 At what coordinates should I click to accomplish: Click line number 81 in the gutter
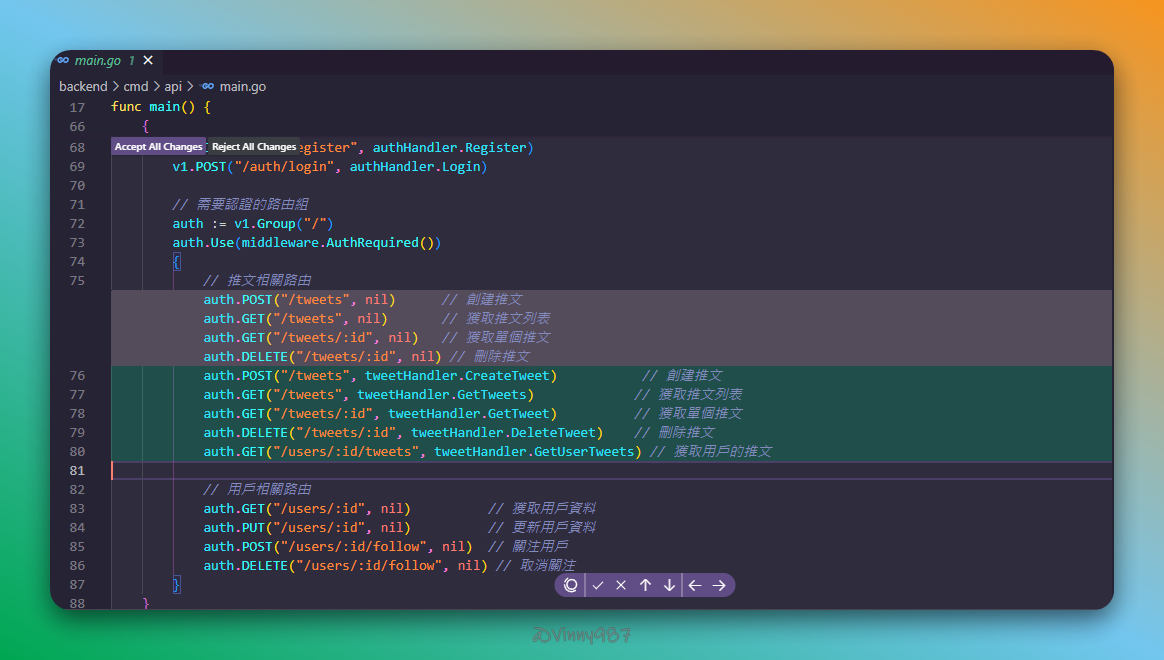(x=77, y=471)
